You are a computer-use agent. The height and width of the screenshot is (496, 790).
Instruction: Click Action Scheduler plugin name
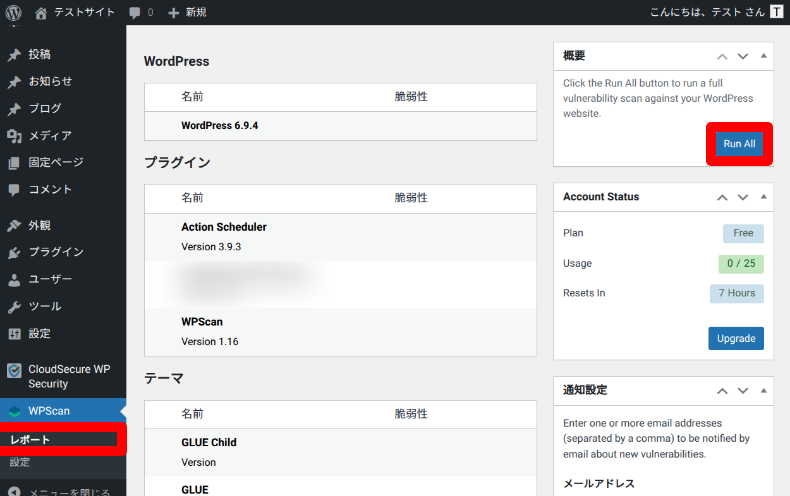(224, 227)
